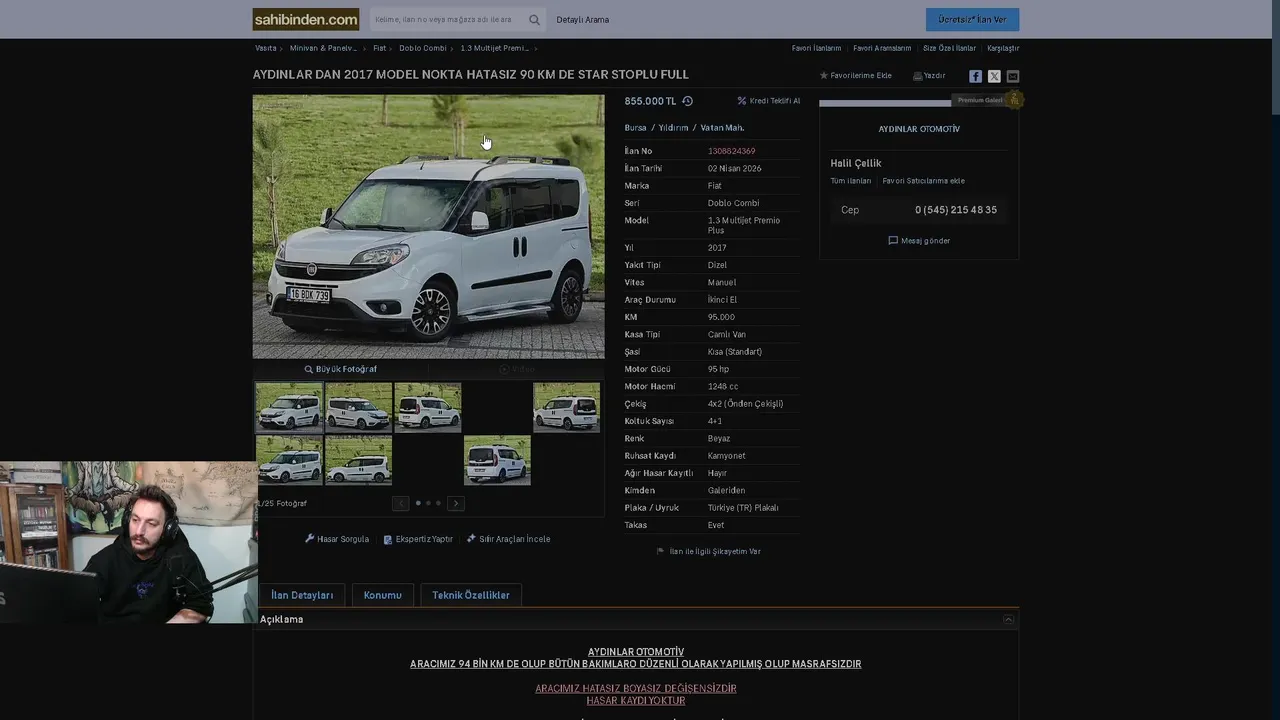
Task: Click the search magnifier icon in the header
Action: point(535,20)
